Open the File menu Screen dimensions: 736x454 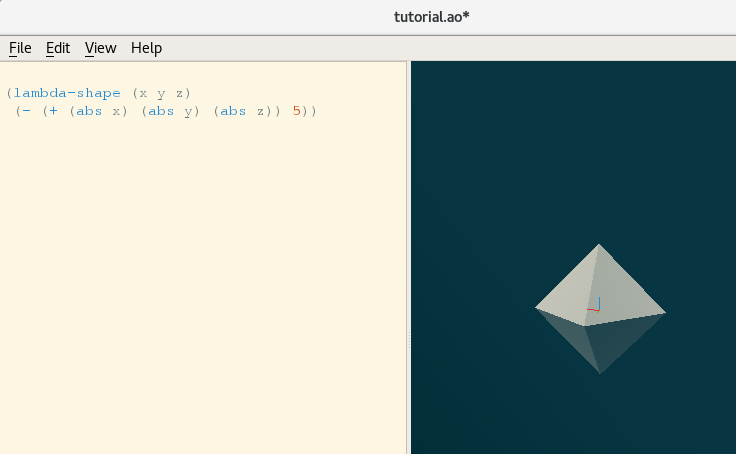click(20, 48)
